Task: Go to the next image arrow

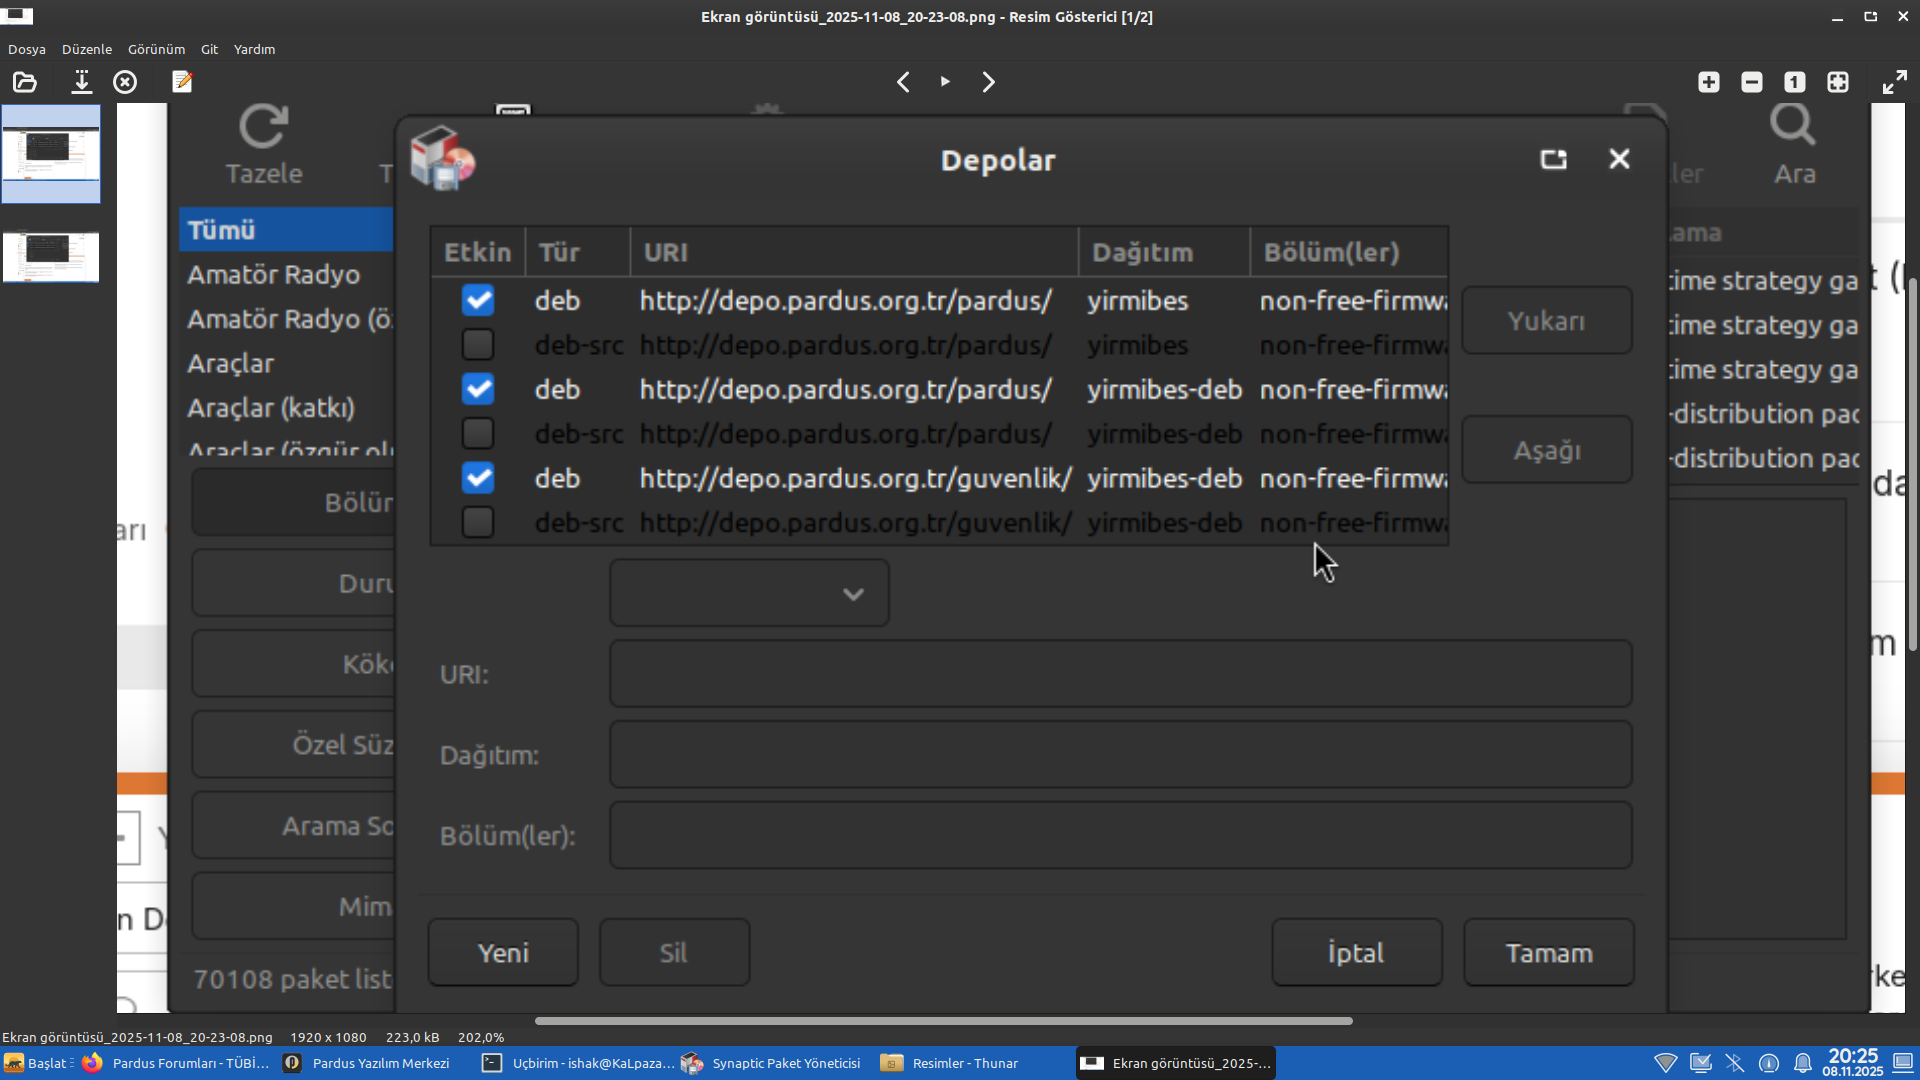Action: pos(988,82)
